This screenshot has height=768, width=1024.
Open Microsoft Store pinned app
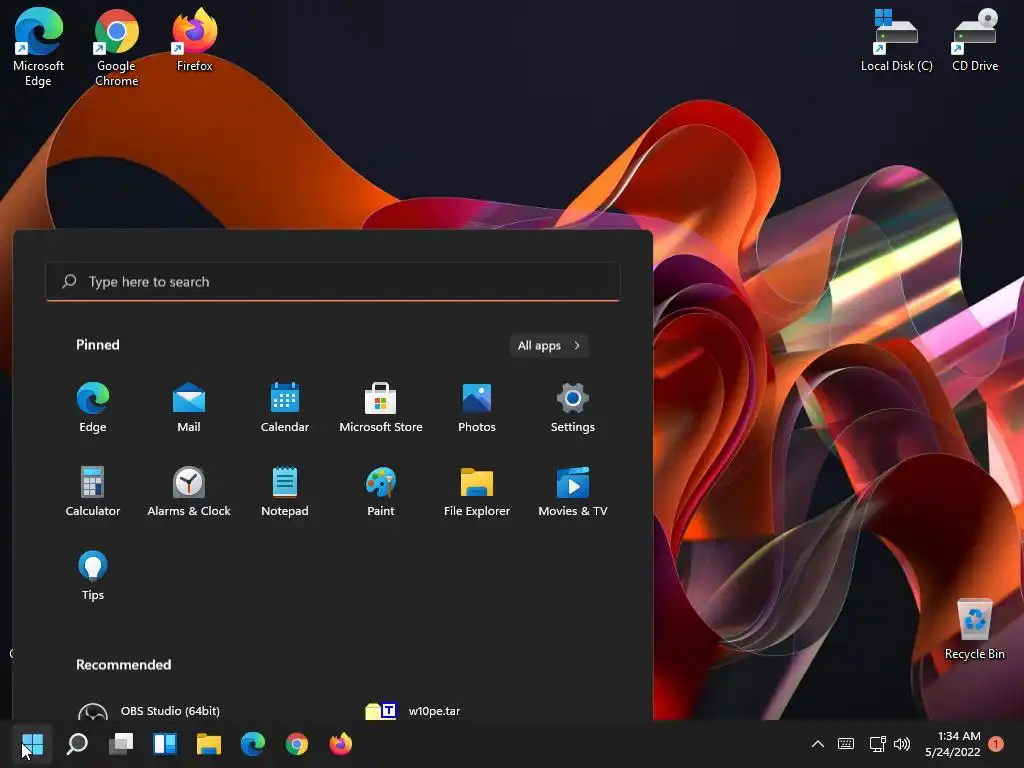[x=381, y=408]
